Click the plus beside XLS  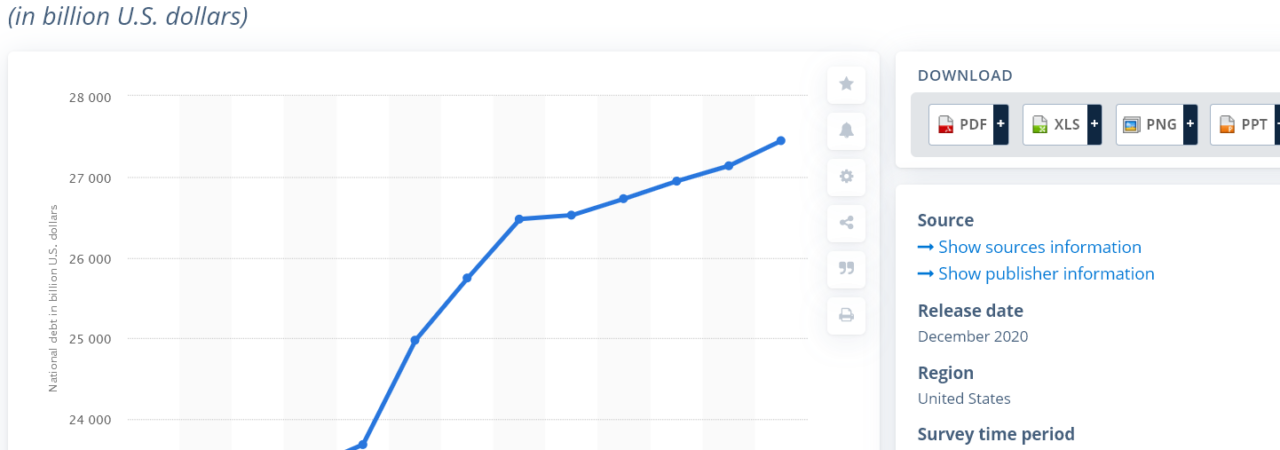pos(1094,125)
